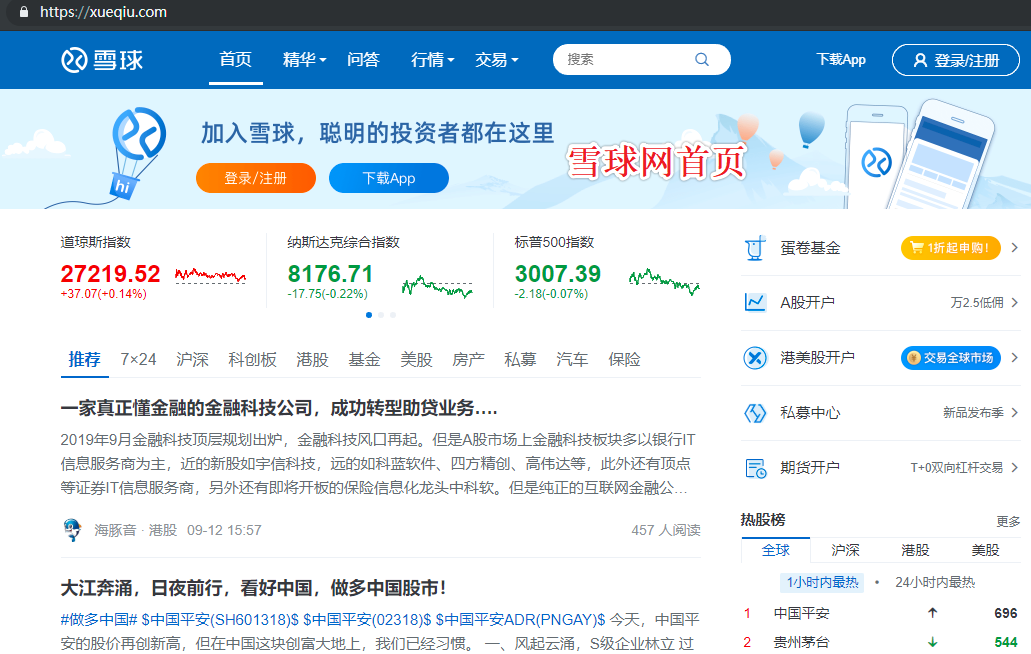This screenshot has width=1031, height=654.
Task: Click the 纳斯达克综合指数 mini chart
Action: [437, 287]
